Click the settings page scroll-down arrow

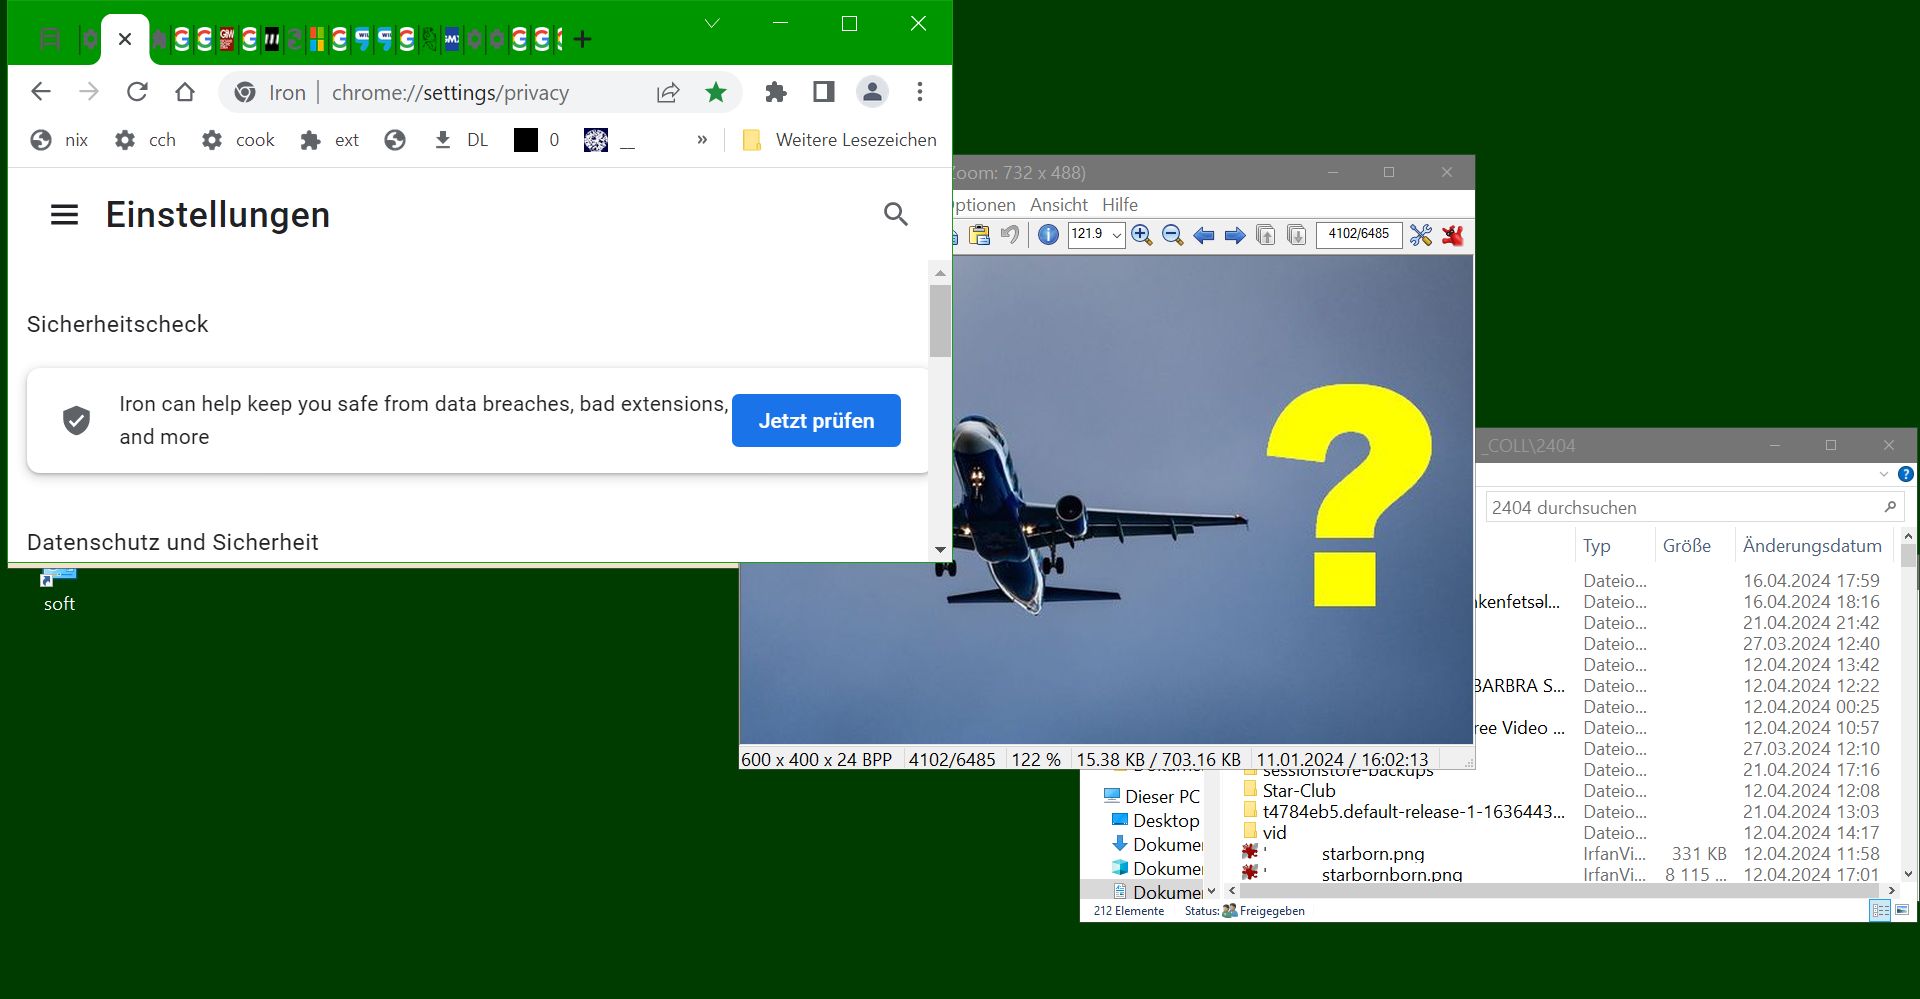[940, 550]
